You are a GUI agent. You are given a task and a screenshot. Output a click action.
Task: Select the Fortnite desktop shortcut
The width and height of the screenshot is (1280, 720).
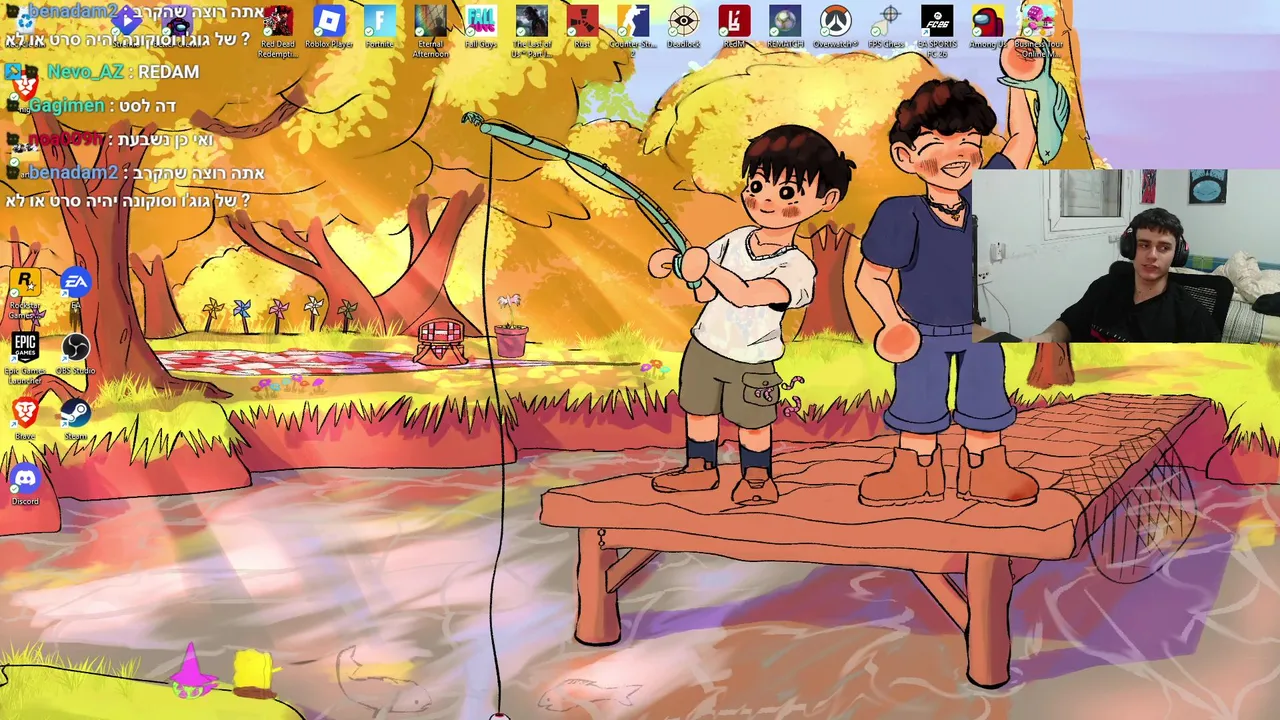(x=380, y=28)
